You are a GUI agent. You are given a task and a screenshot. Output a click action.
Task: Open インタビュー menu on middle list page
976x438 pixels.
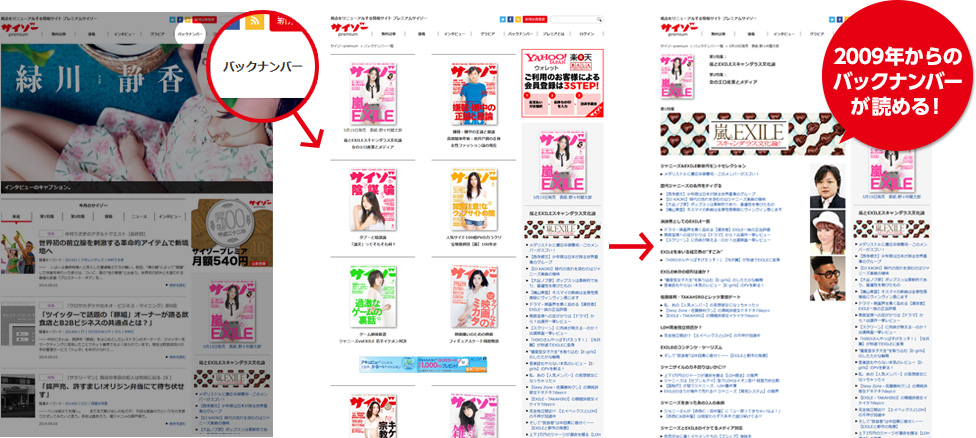coord(454,34)
